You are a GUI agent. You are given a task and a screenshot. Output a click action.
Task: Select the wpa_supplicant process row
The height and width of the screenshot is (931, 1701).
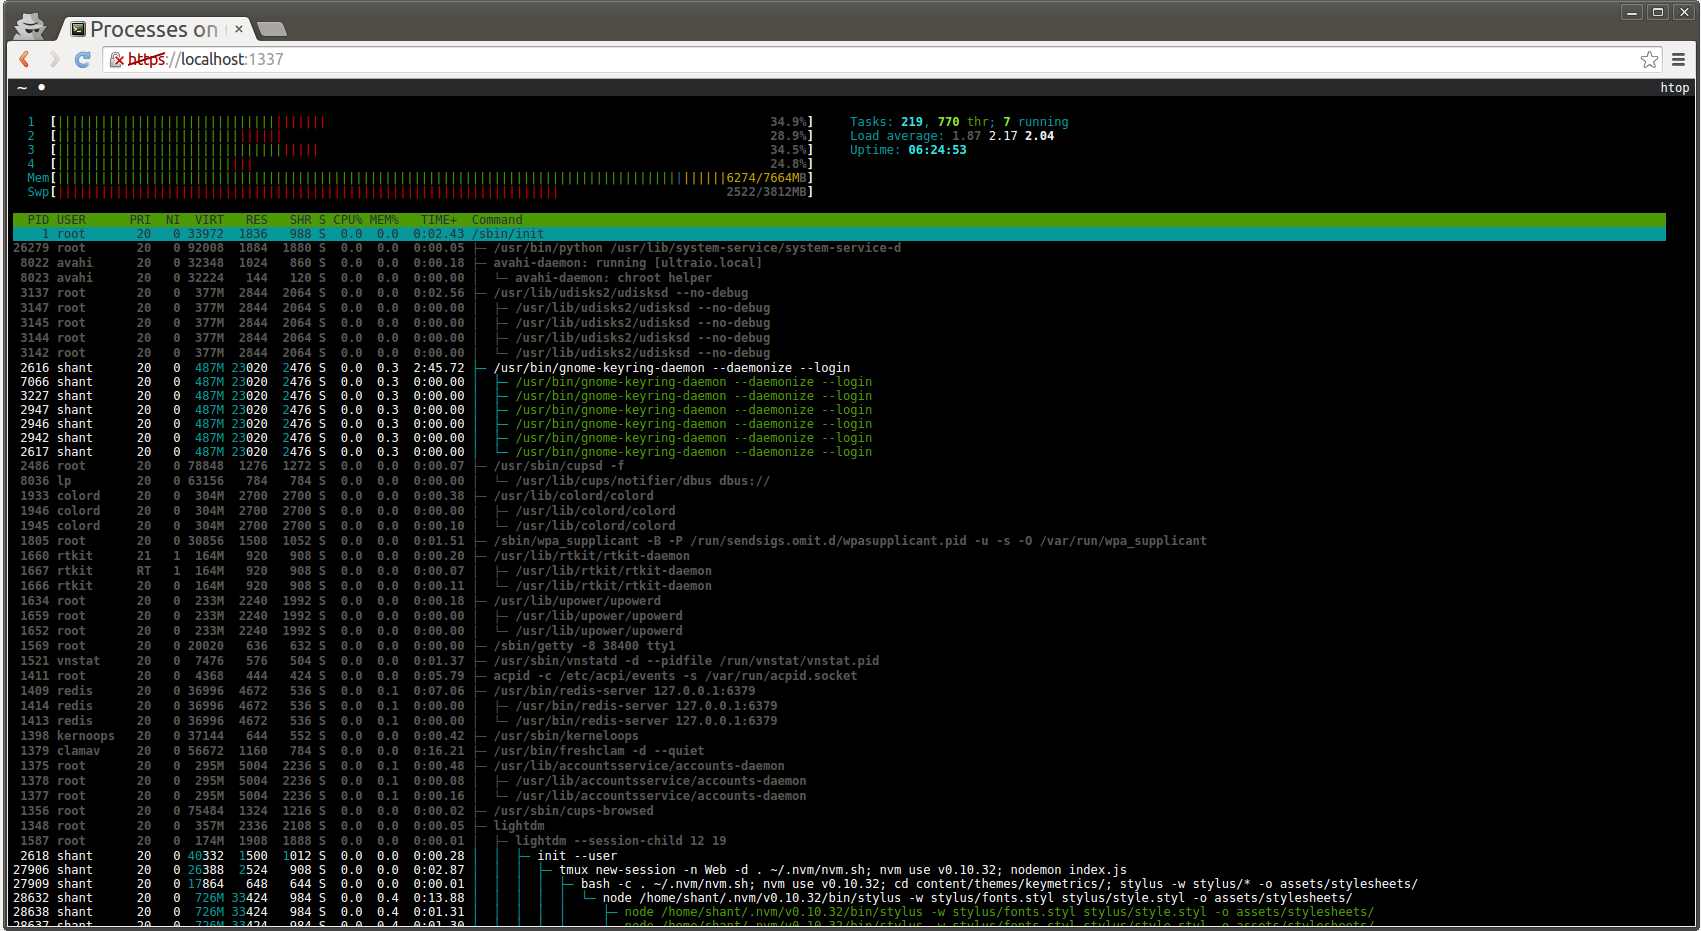[x=839, y=541]
